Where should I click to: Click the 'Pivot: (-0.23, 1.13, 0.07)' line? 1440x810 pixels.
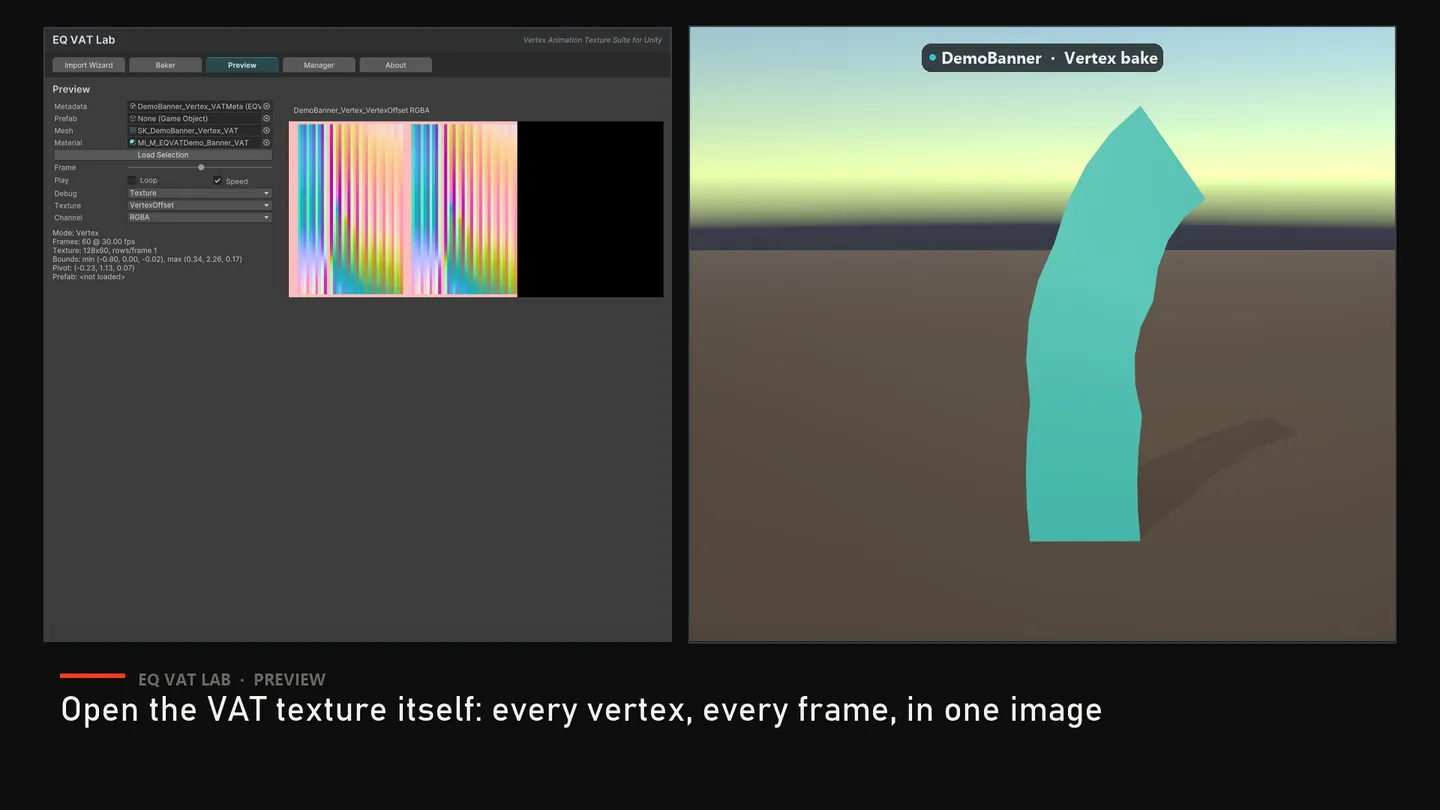pyautogui.click(x=93, y=268)
